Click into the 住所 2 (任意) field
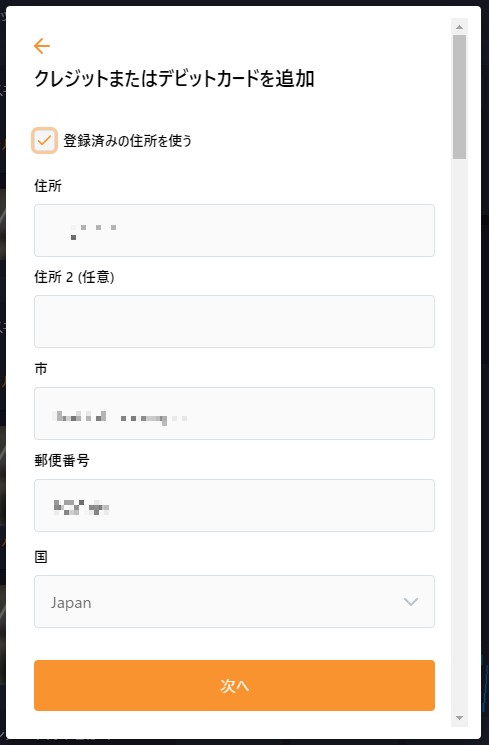The height and width of the screenshot is (745, 489). click(x=234, y=322)
